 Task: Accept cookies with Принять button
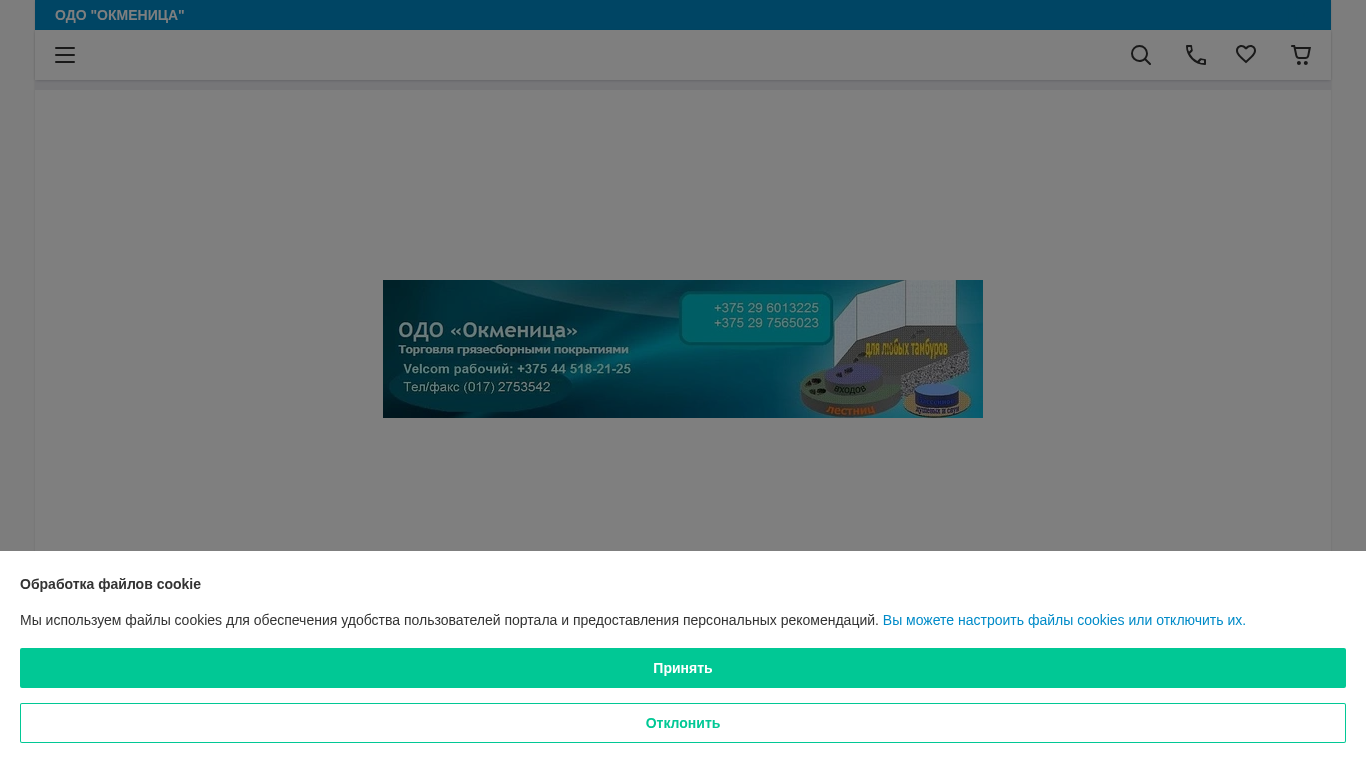pyautogui.click(x=683, y=668)
